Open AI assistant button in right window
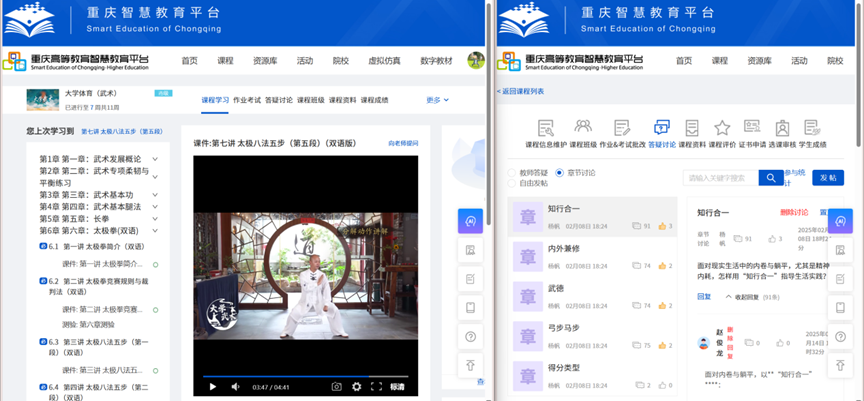This screenshot has width=864, height=401. pos(840,221)
